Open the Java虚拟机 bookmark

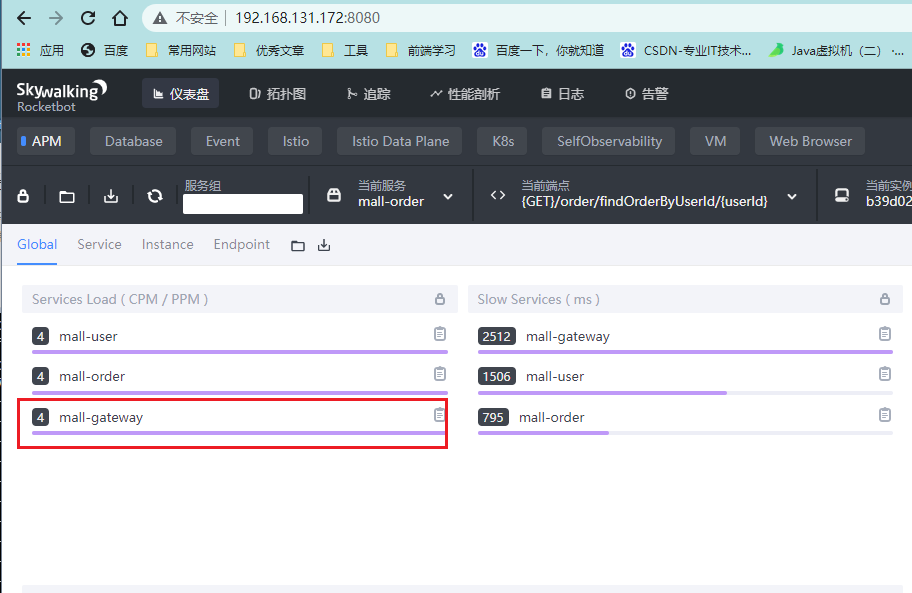click(x=836, y=51)
